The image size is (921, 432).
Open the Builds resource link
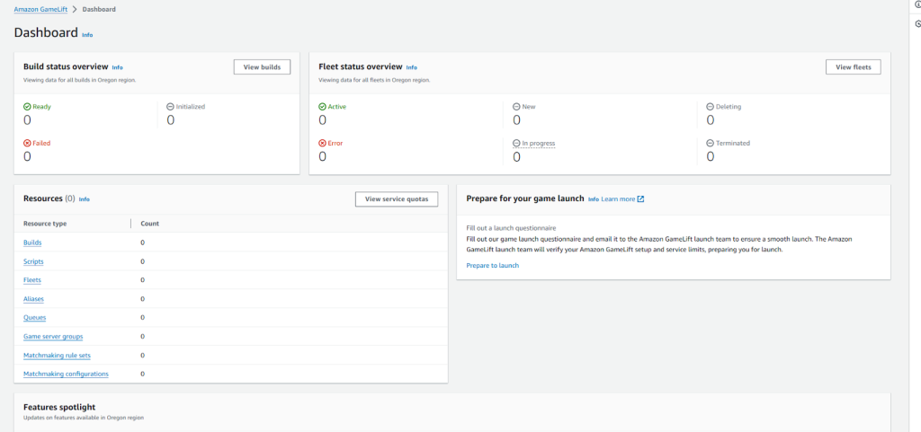(x=32, y=242)
